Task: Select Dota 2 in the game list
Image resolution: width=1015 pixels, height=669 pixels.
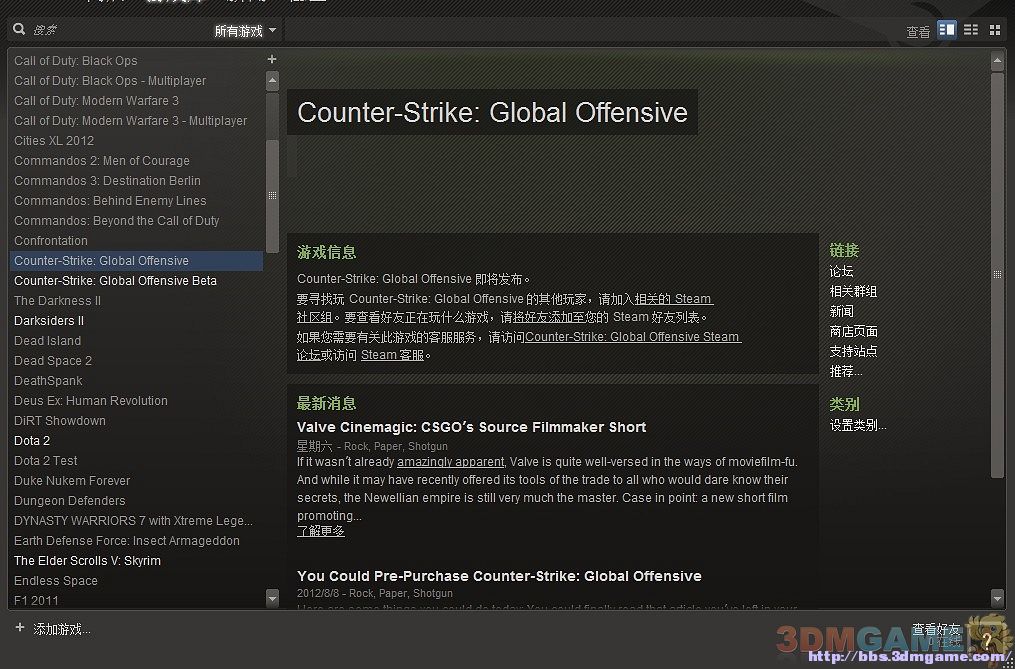Action: [32, 441]
